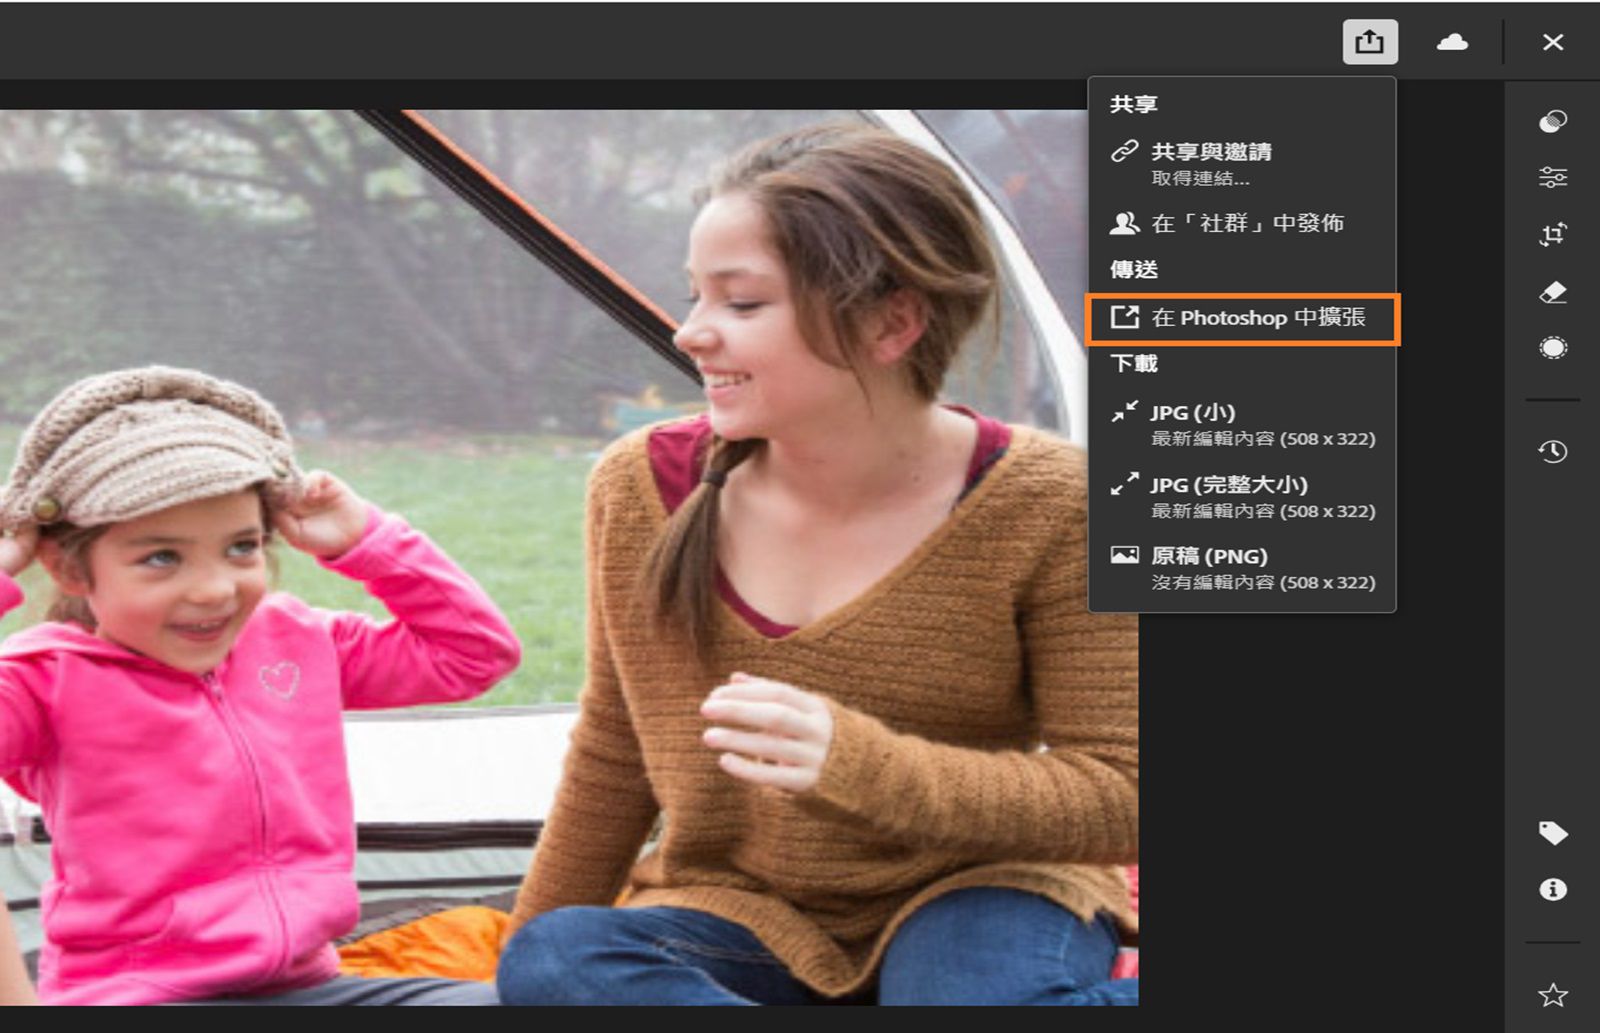Open the Share export icon in top bar
1600x1033 pixels.
pos(1369,42)
